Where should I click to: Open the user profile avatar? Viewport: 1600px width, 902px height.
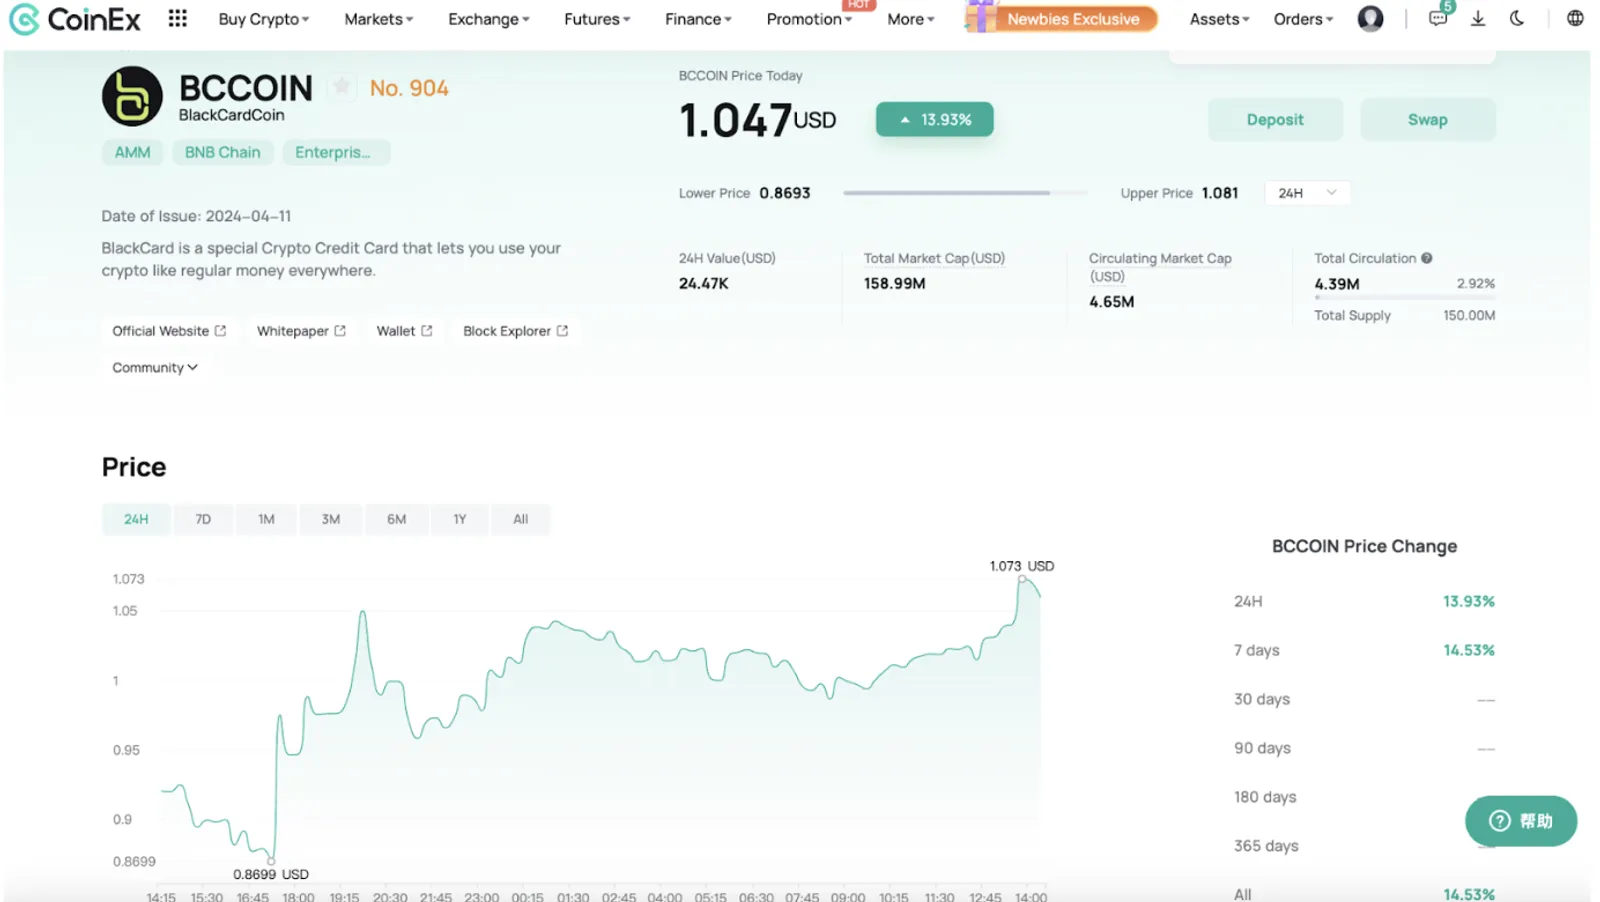tap(1370, 19)
